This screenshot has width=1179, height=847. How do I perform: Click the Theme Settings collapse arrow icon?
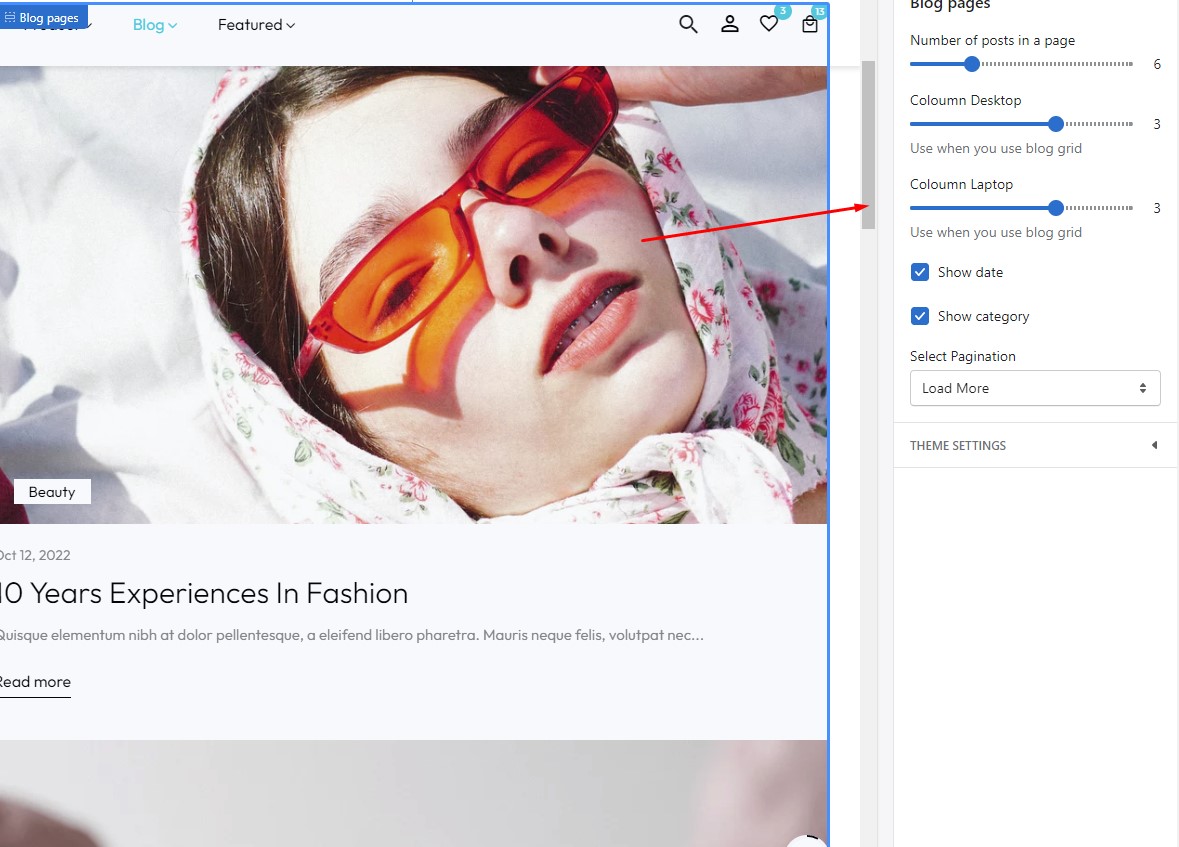point(1154,445)
